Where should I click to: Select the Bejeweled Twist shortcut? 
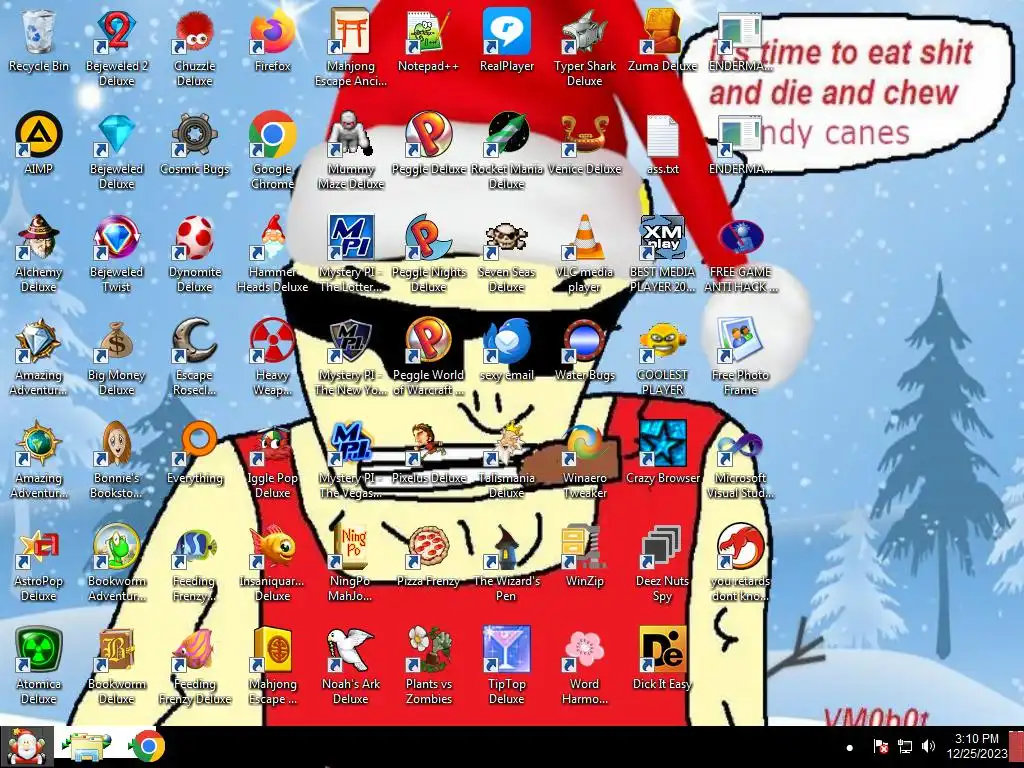click(x=116, y=237)
